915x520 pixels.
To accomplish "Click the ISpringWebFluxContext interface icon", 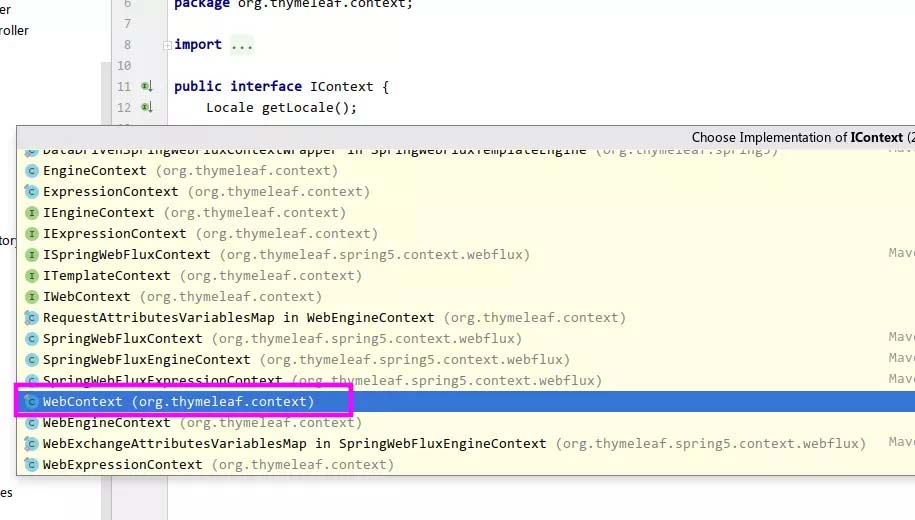I will (x=32, y=255).
